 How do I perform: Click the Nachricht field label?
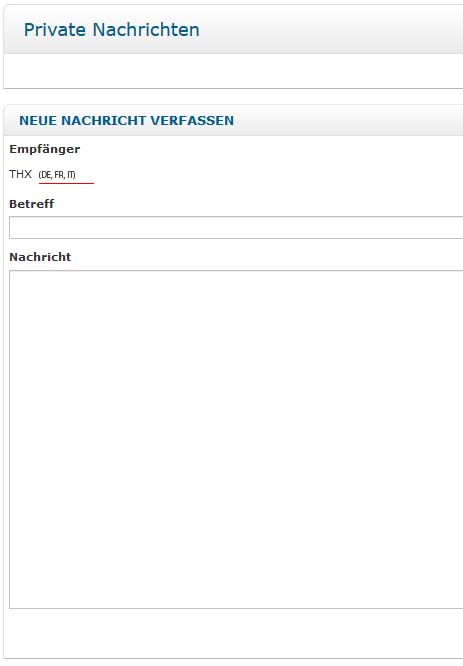pos(40,257)
